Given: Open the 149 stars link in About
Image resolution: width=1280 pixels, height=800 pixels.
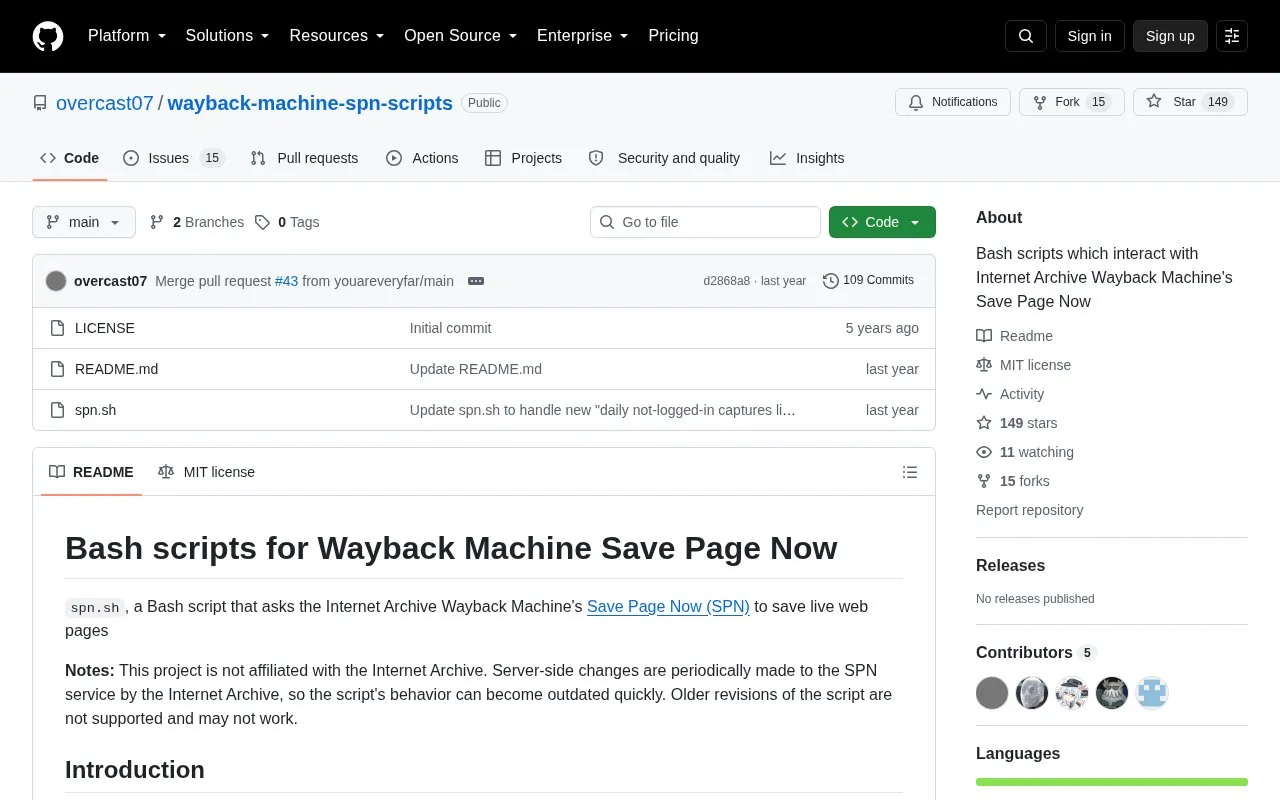Looking at the screenshot, I should click(x=1017, y=423).
